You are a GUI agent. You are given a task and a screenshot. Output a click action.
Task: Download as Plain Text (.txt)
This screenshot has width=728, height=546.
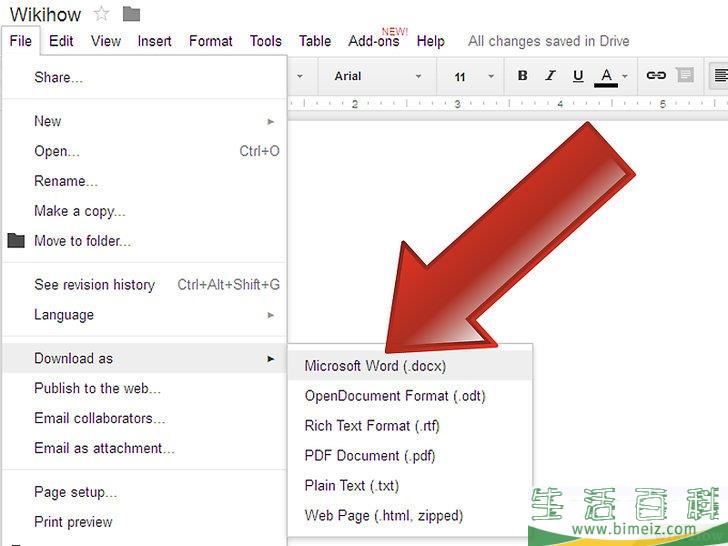pyautogui.click(x=410, y=486)
